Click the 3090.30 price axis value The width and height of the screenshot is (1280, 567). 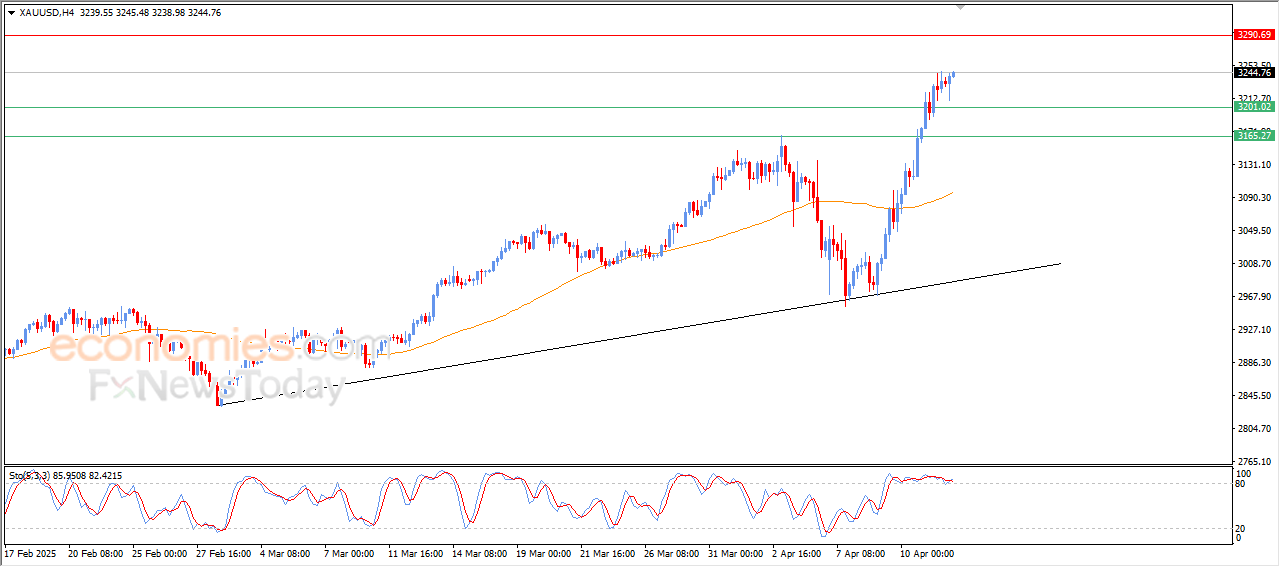(x=1254, y=198)
